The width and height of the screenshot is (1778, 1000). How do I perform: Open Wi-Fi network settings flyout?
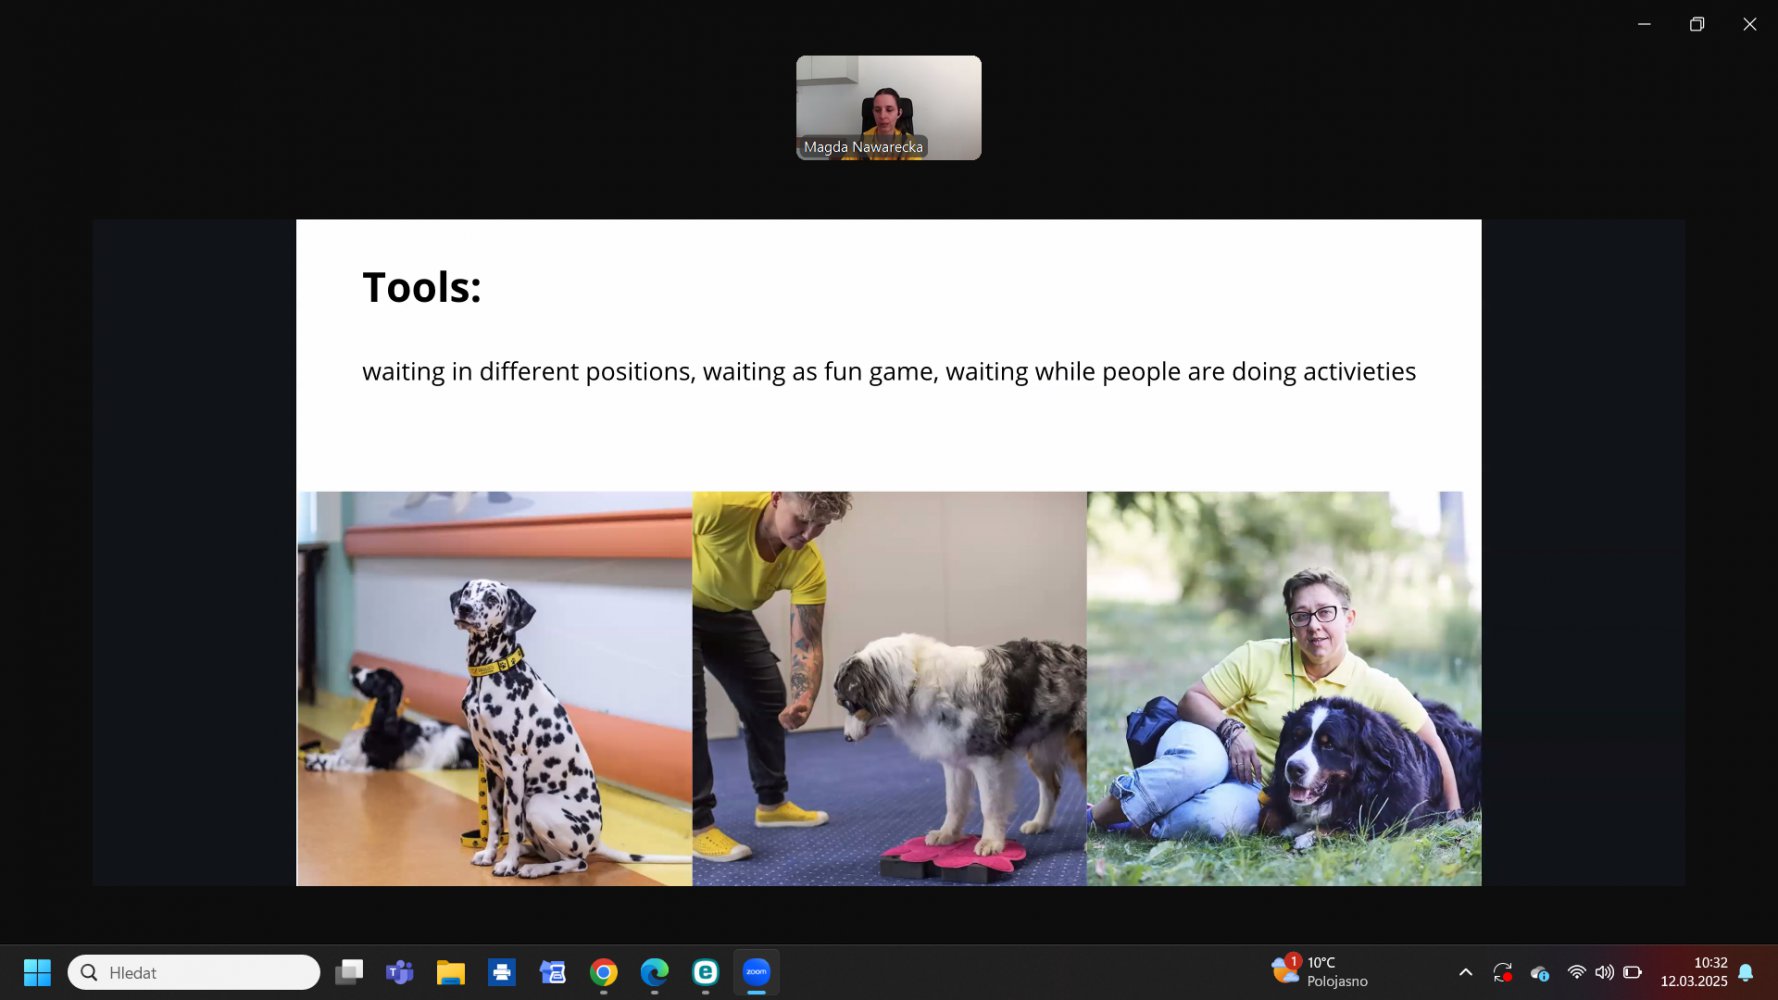[x=1576, y=972]
